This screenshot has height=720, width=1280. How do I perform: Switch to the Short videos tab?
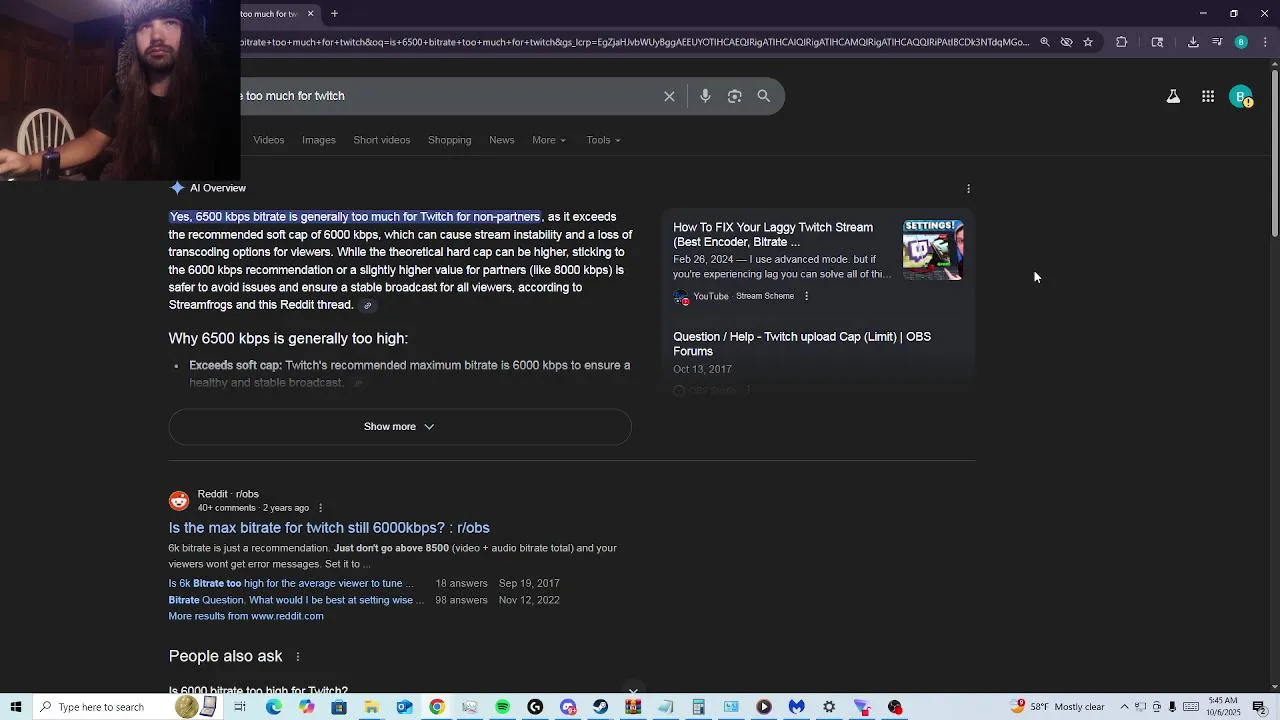pyautogui.click(x=382, y=140)
